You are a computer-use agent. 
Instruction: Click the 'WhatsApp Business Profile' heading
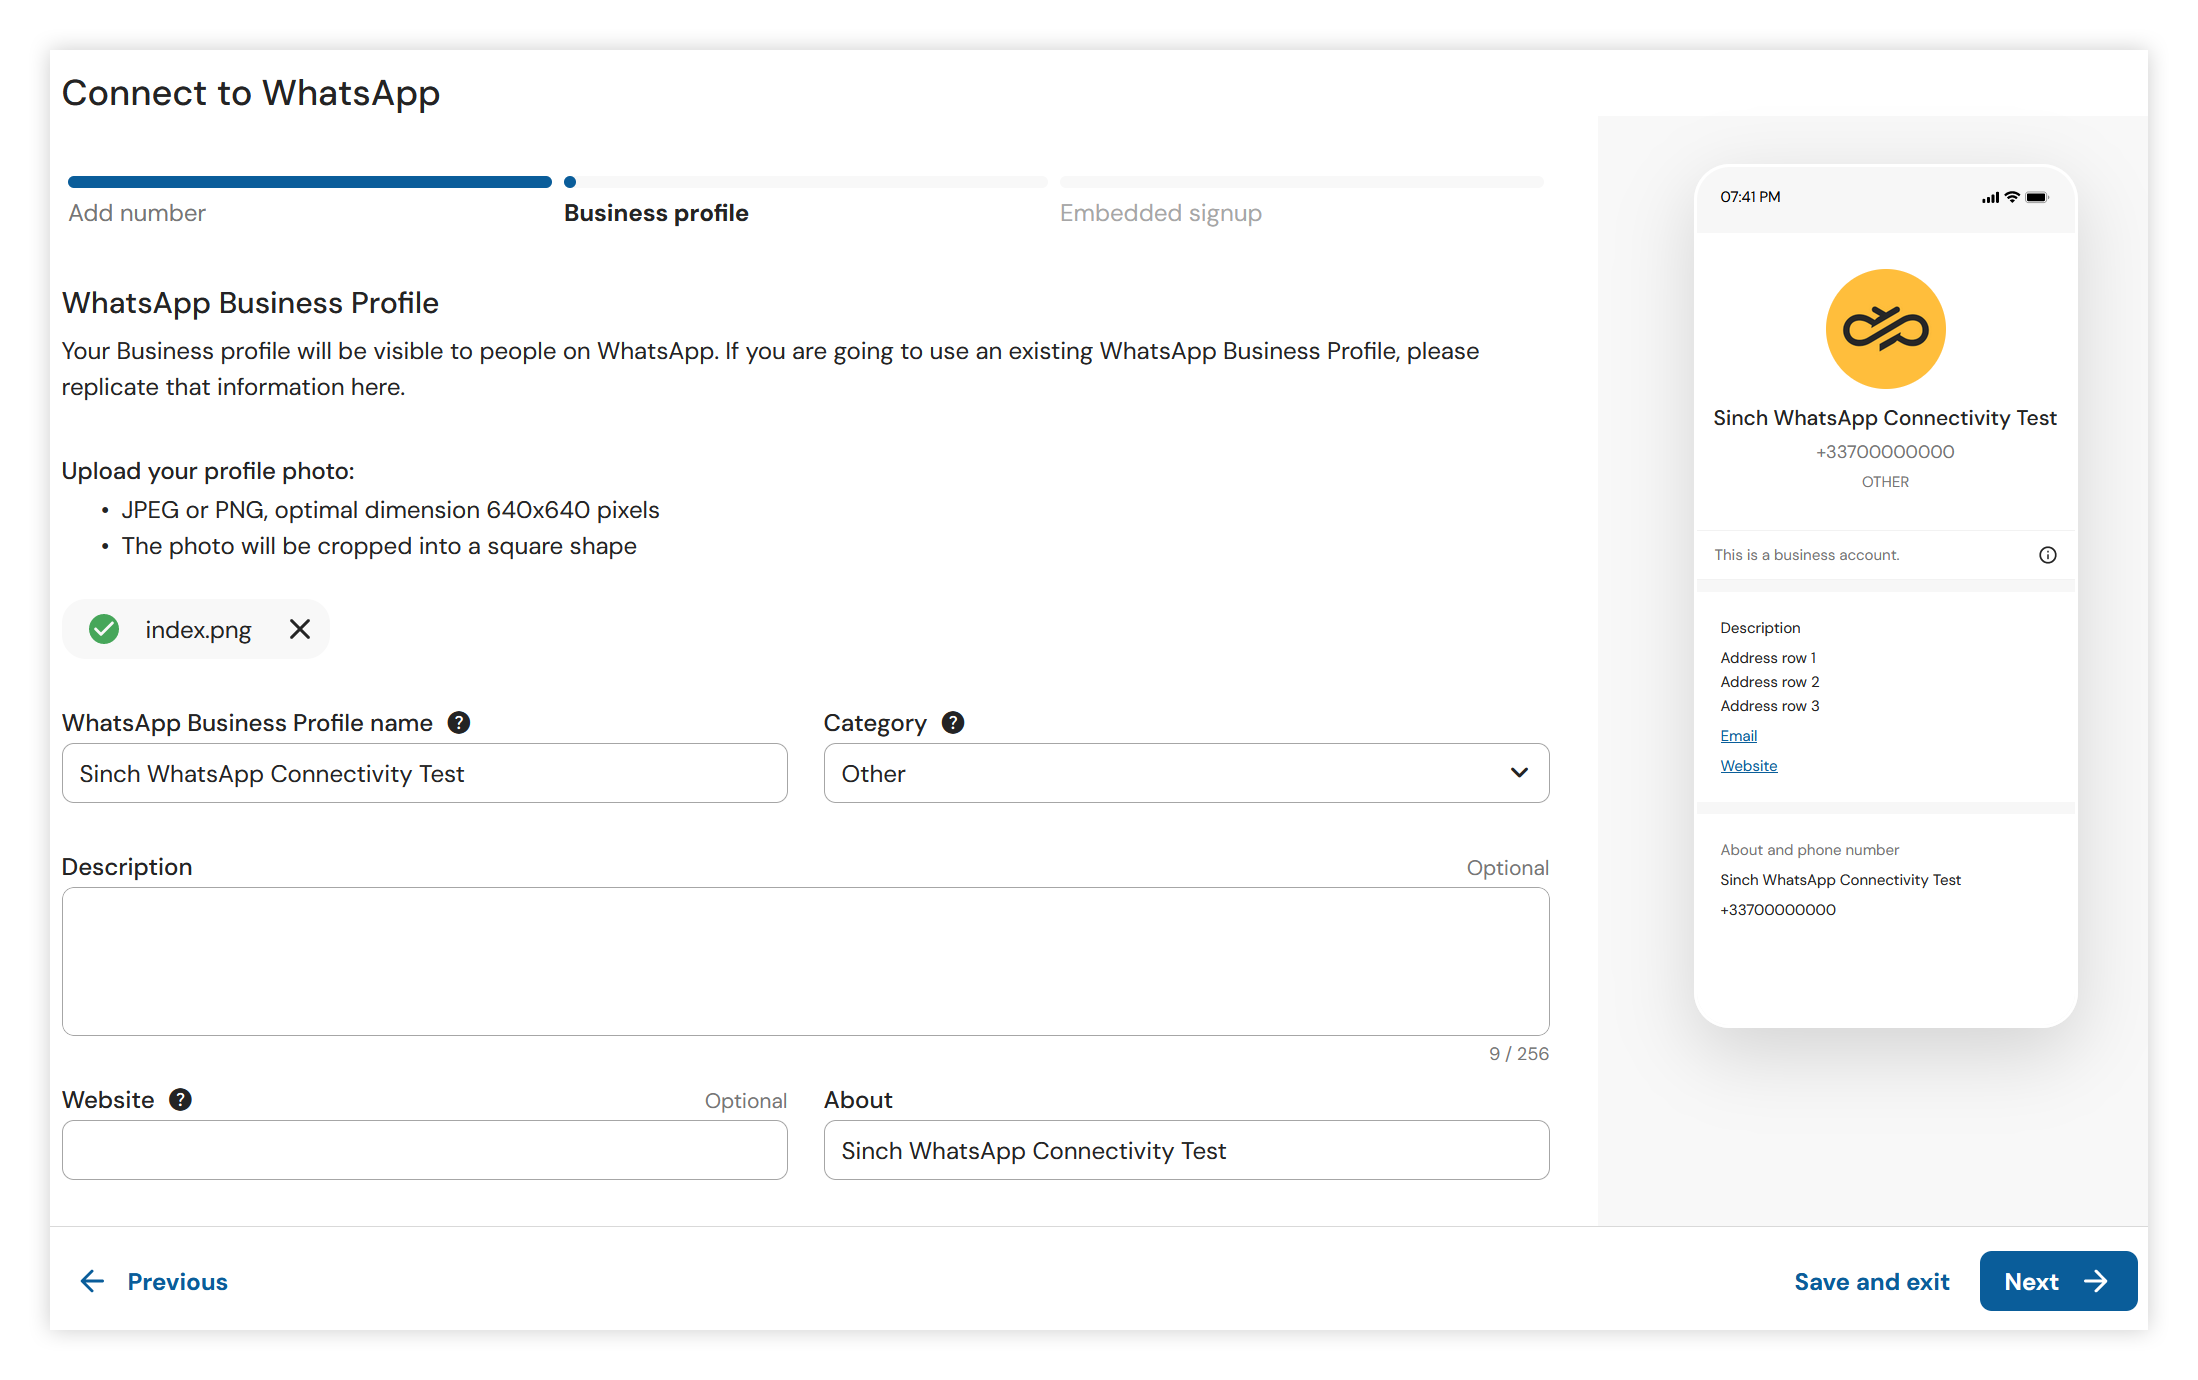click(x=250, y=303)
